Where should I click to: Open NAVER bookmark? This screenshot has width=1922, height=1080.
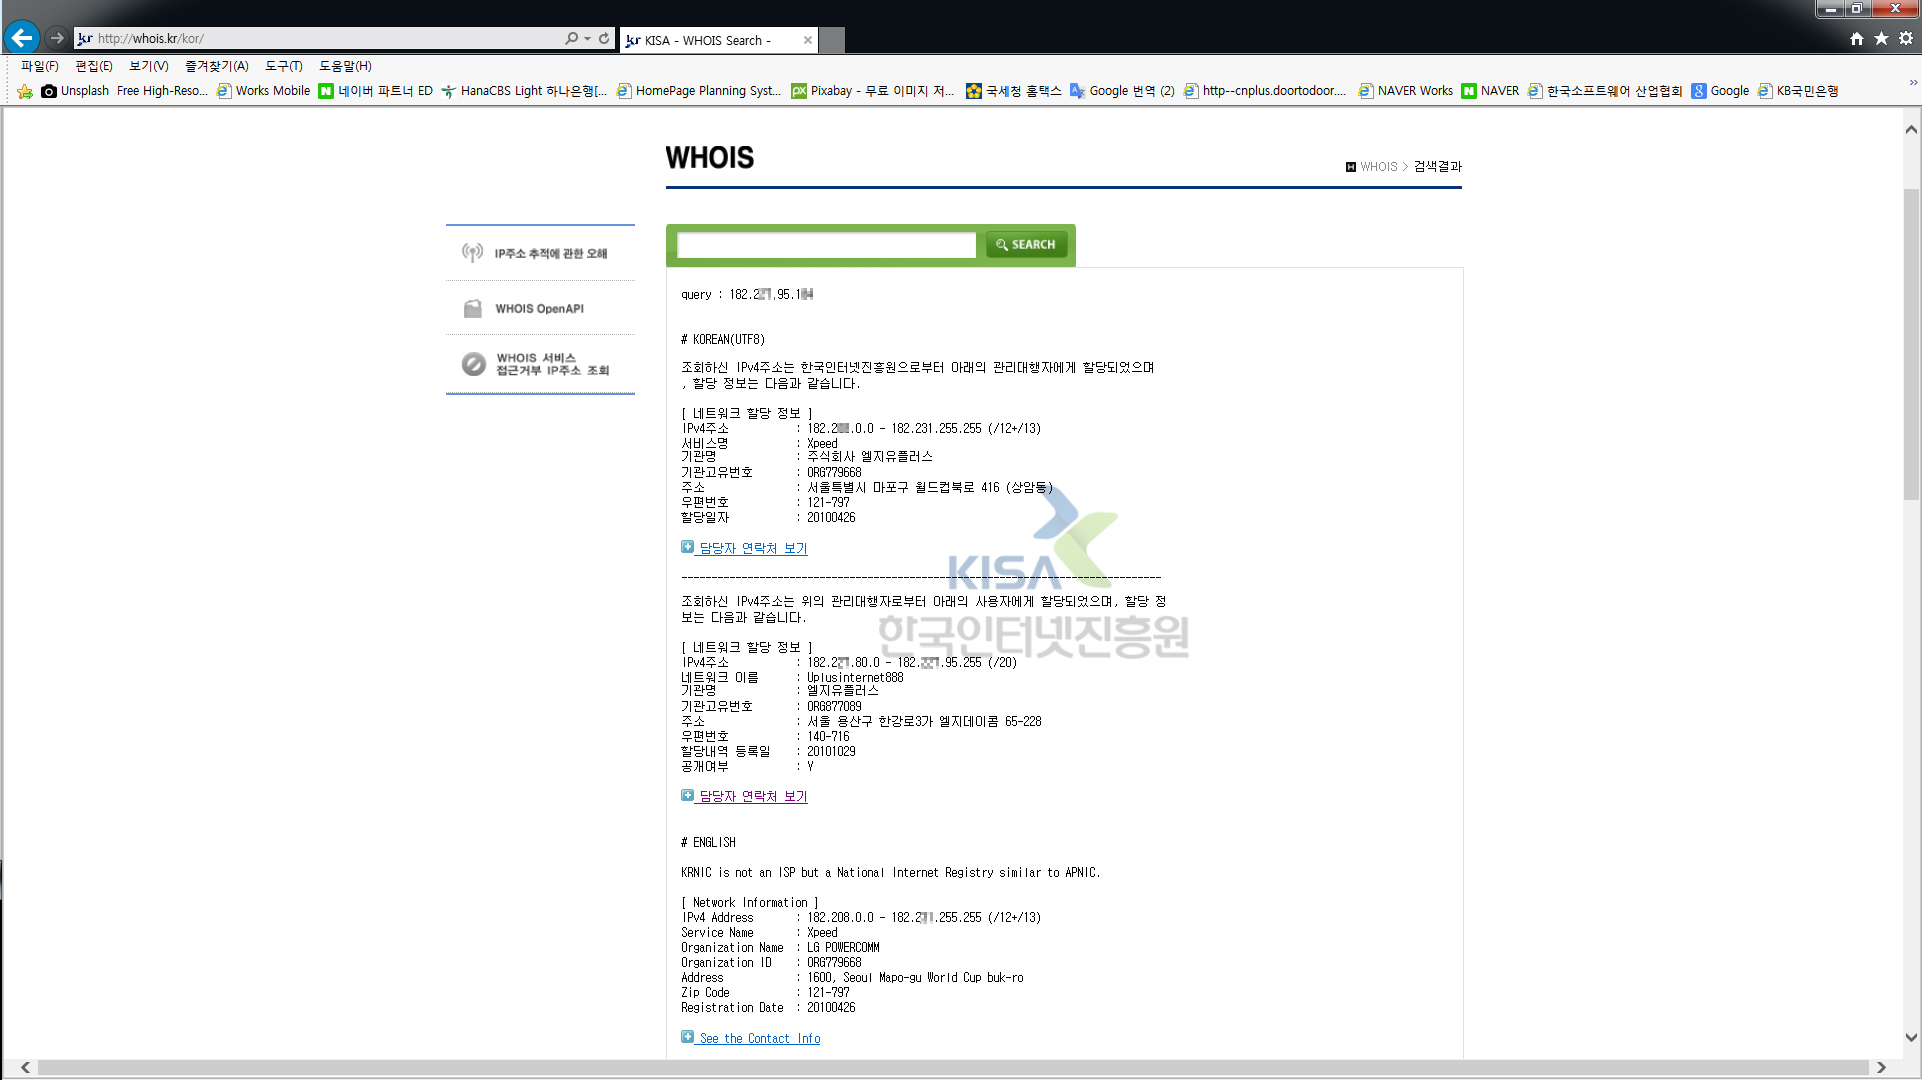pos(1490,91)
